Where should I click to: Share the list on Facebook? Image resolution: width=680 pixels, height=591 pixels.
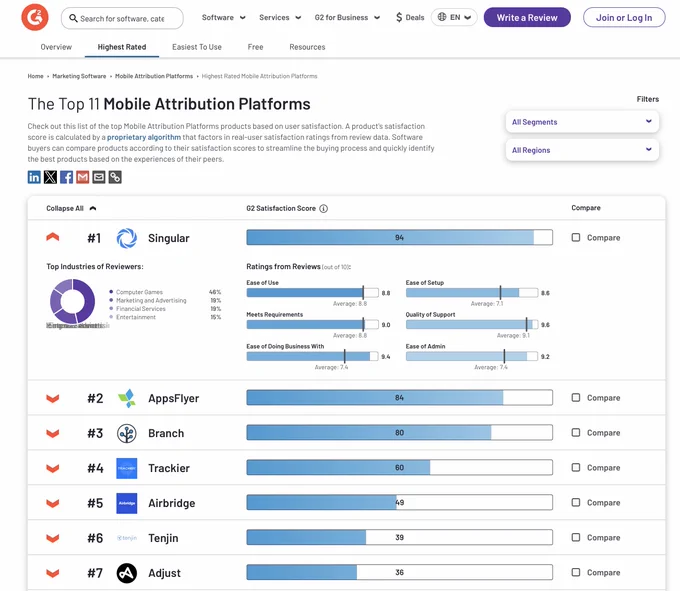[66, 177]
